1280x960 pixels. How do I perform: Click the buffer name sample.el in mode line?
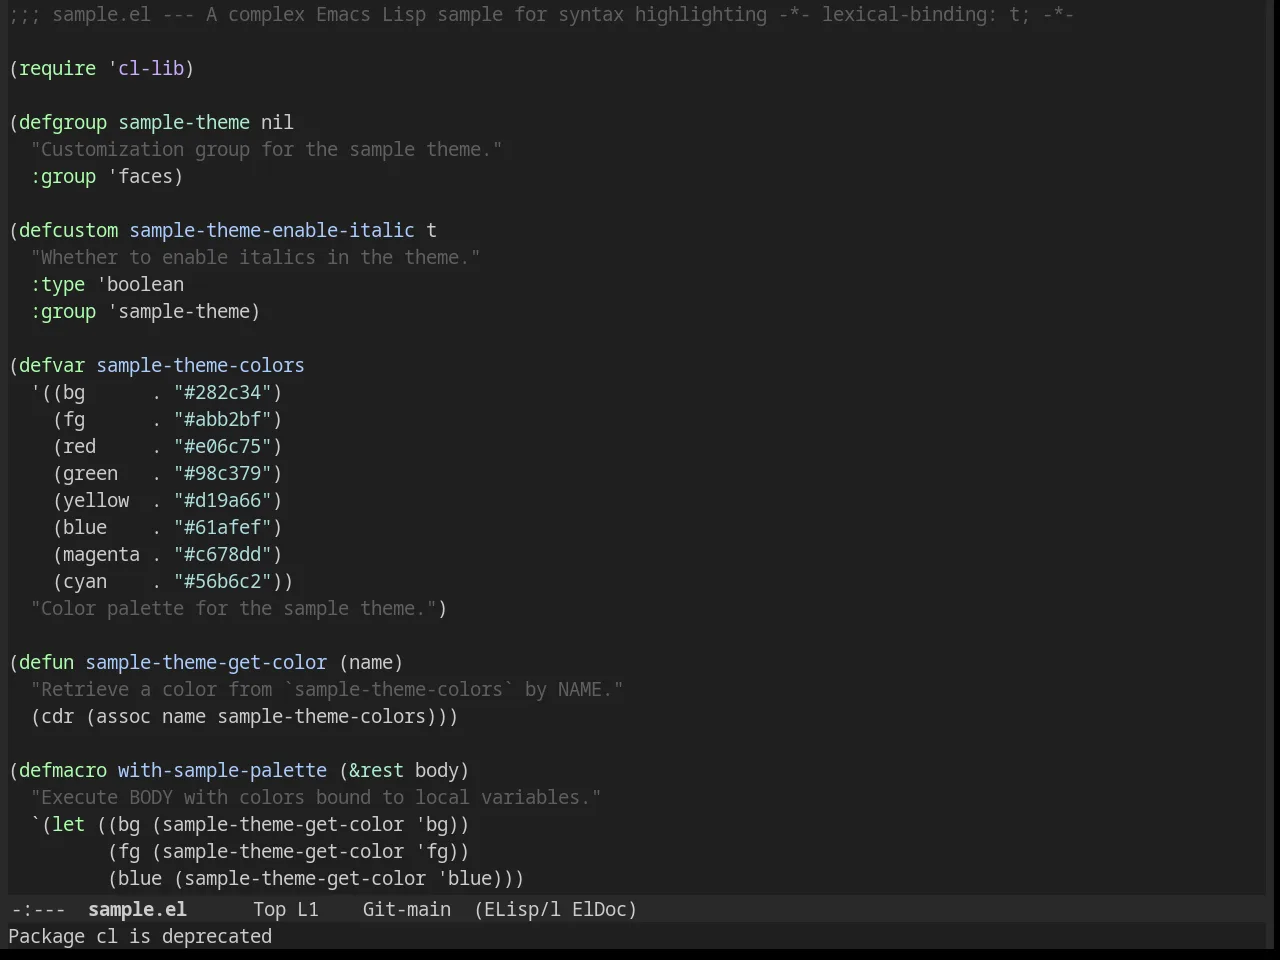click(137, 909)
